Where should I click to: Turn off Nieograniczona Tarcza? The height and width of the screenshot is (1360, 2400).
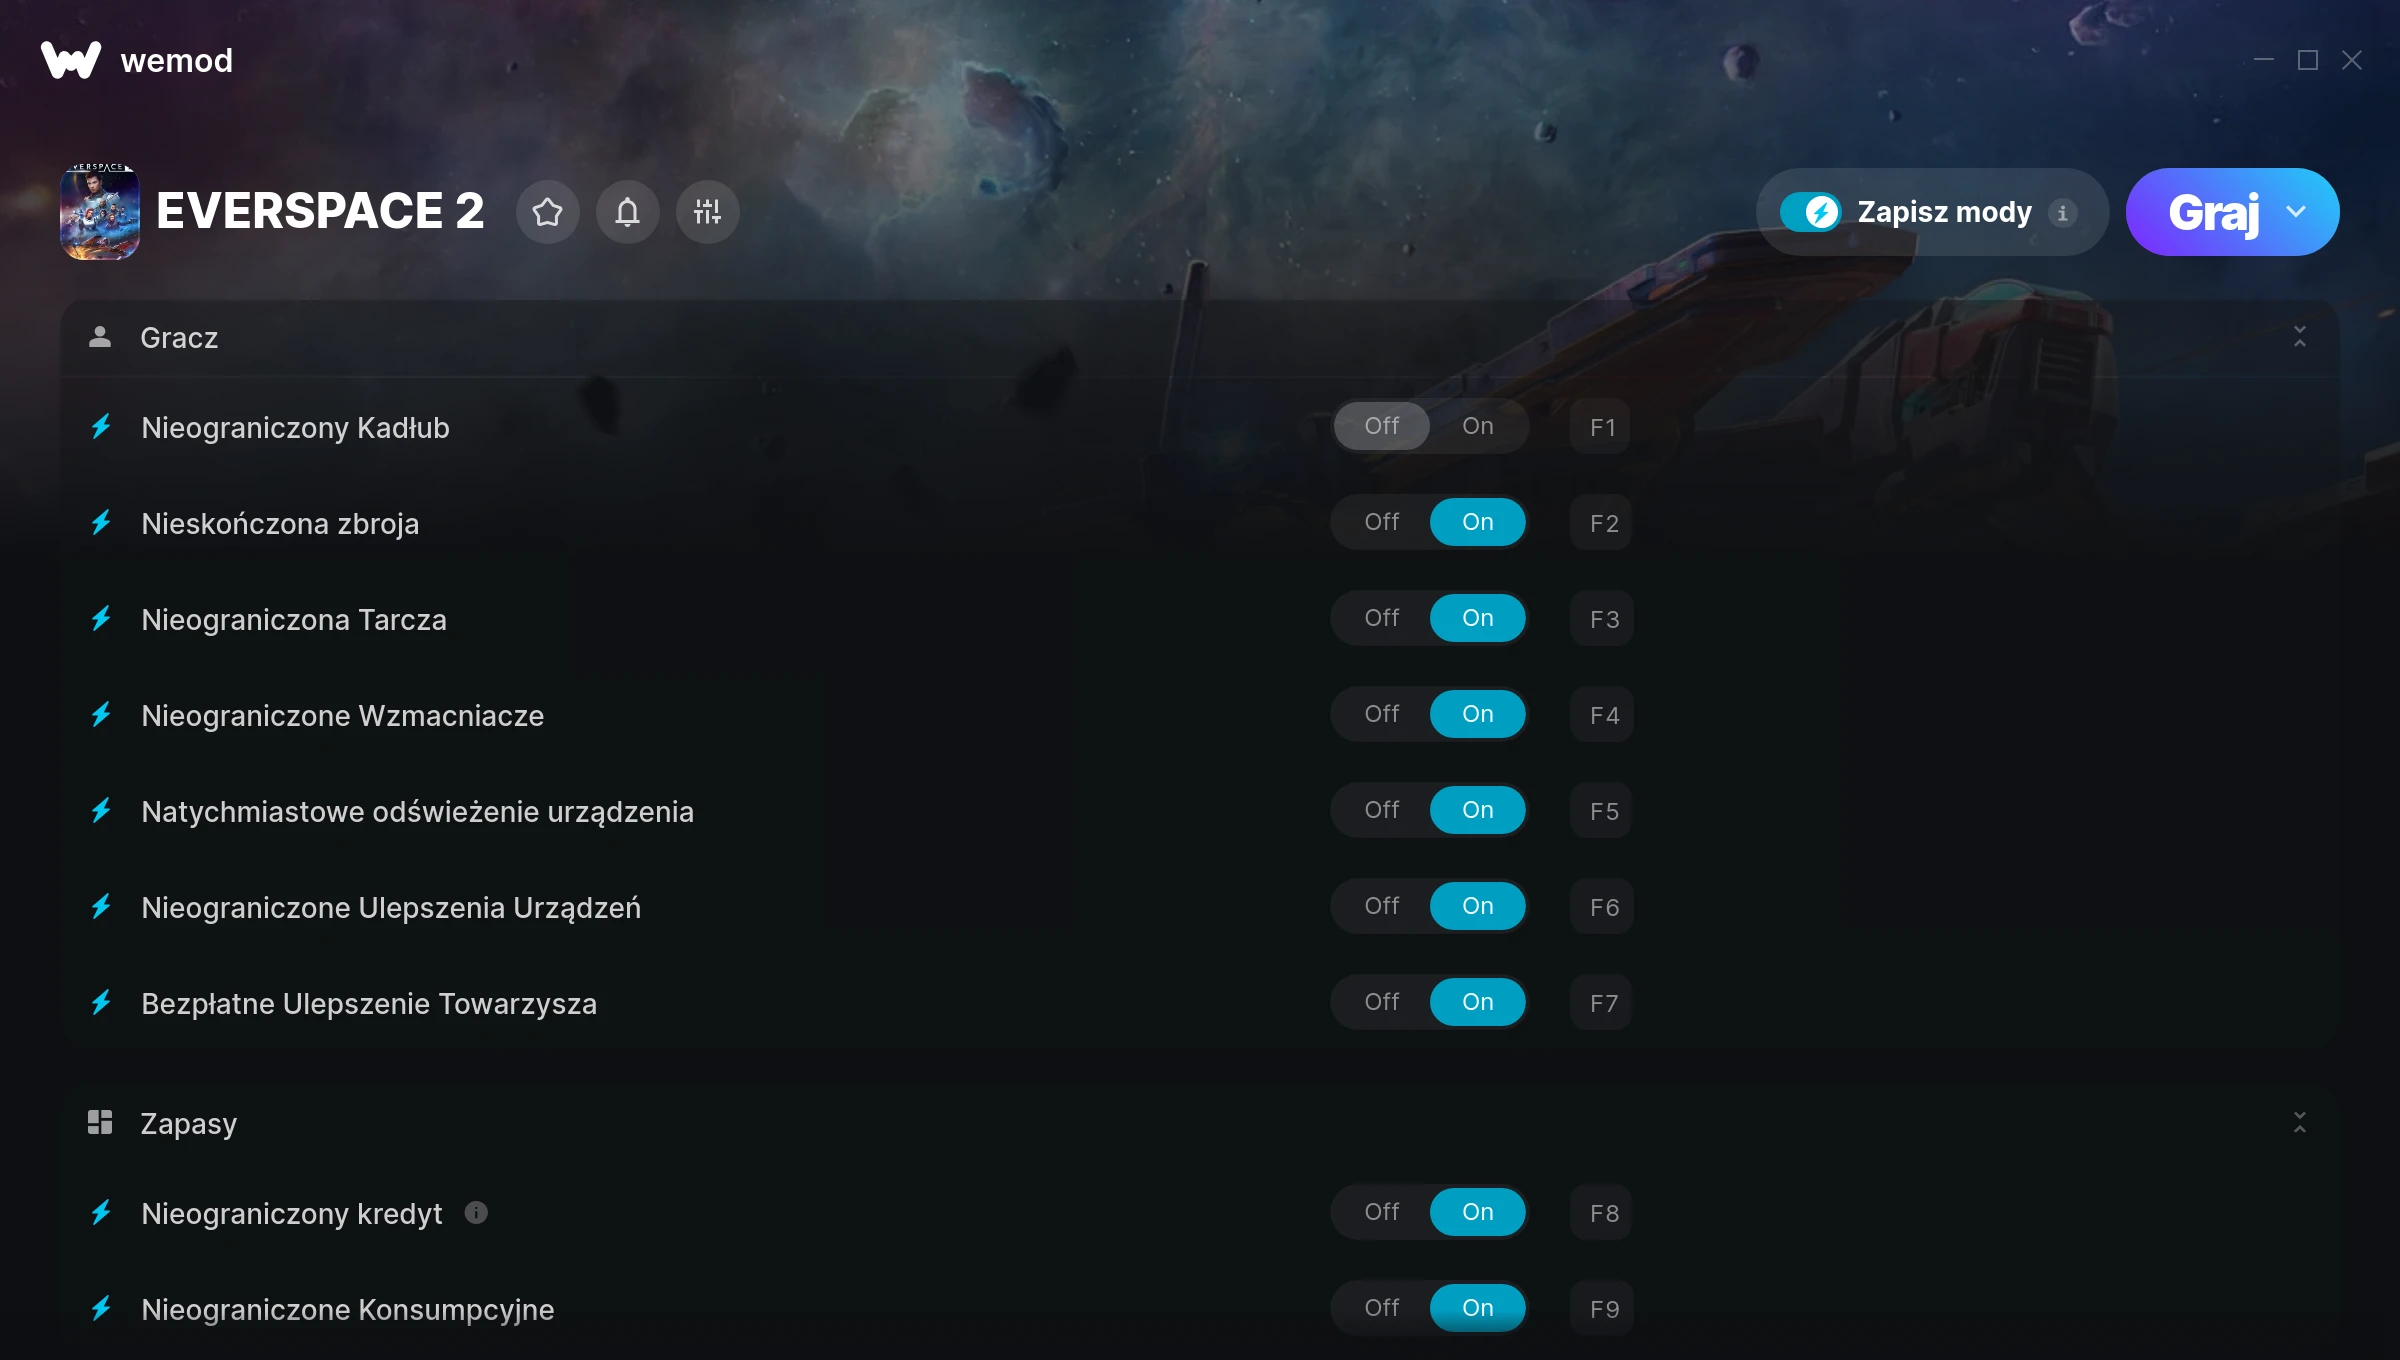pos(1381,618)
